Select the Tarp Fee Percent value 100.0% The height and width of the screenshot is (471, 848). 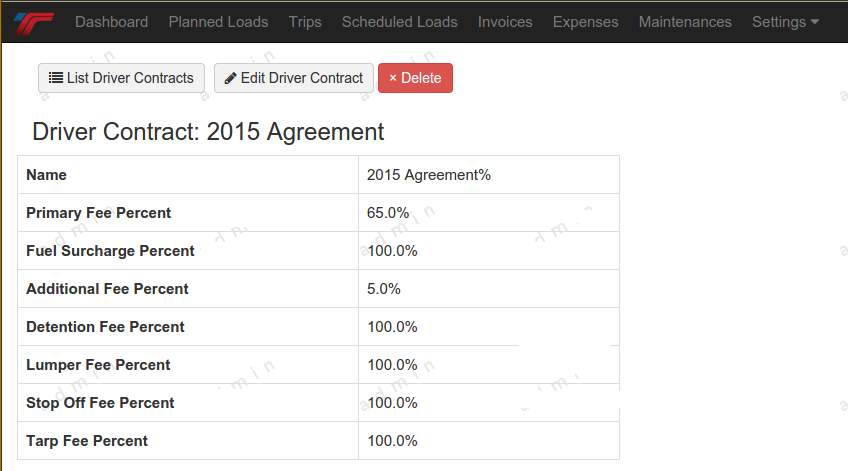[x=392, y=441]
